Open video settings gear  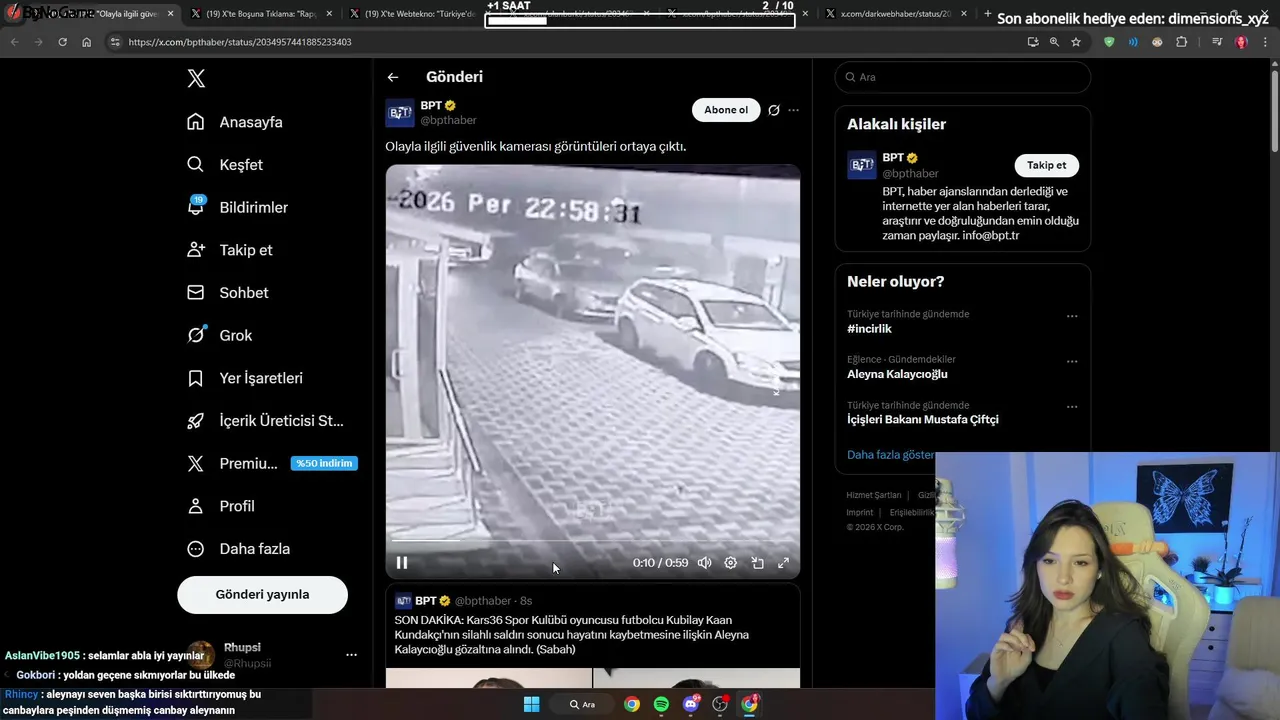click(x=731, y=563)
